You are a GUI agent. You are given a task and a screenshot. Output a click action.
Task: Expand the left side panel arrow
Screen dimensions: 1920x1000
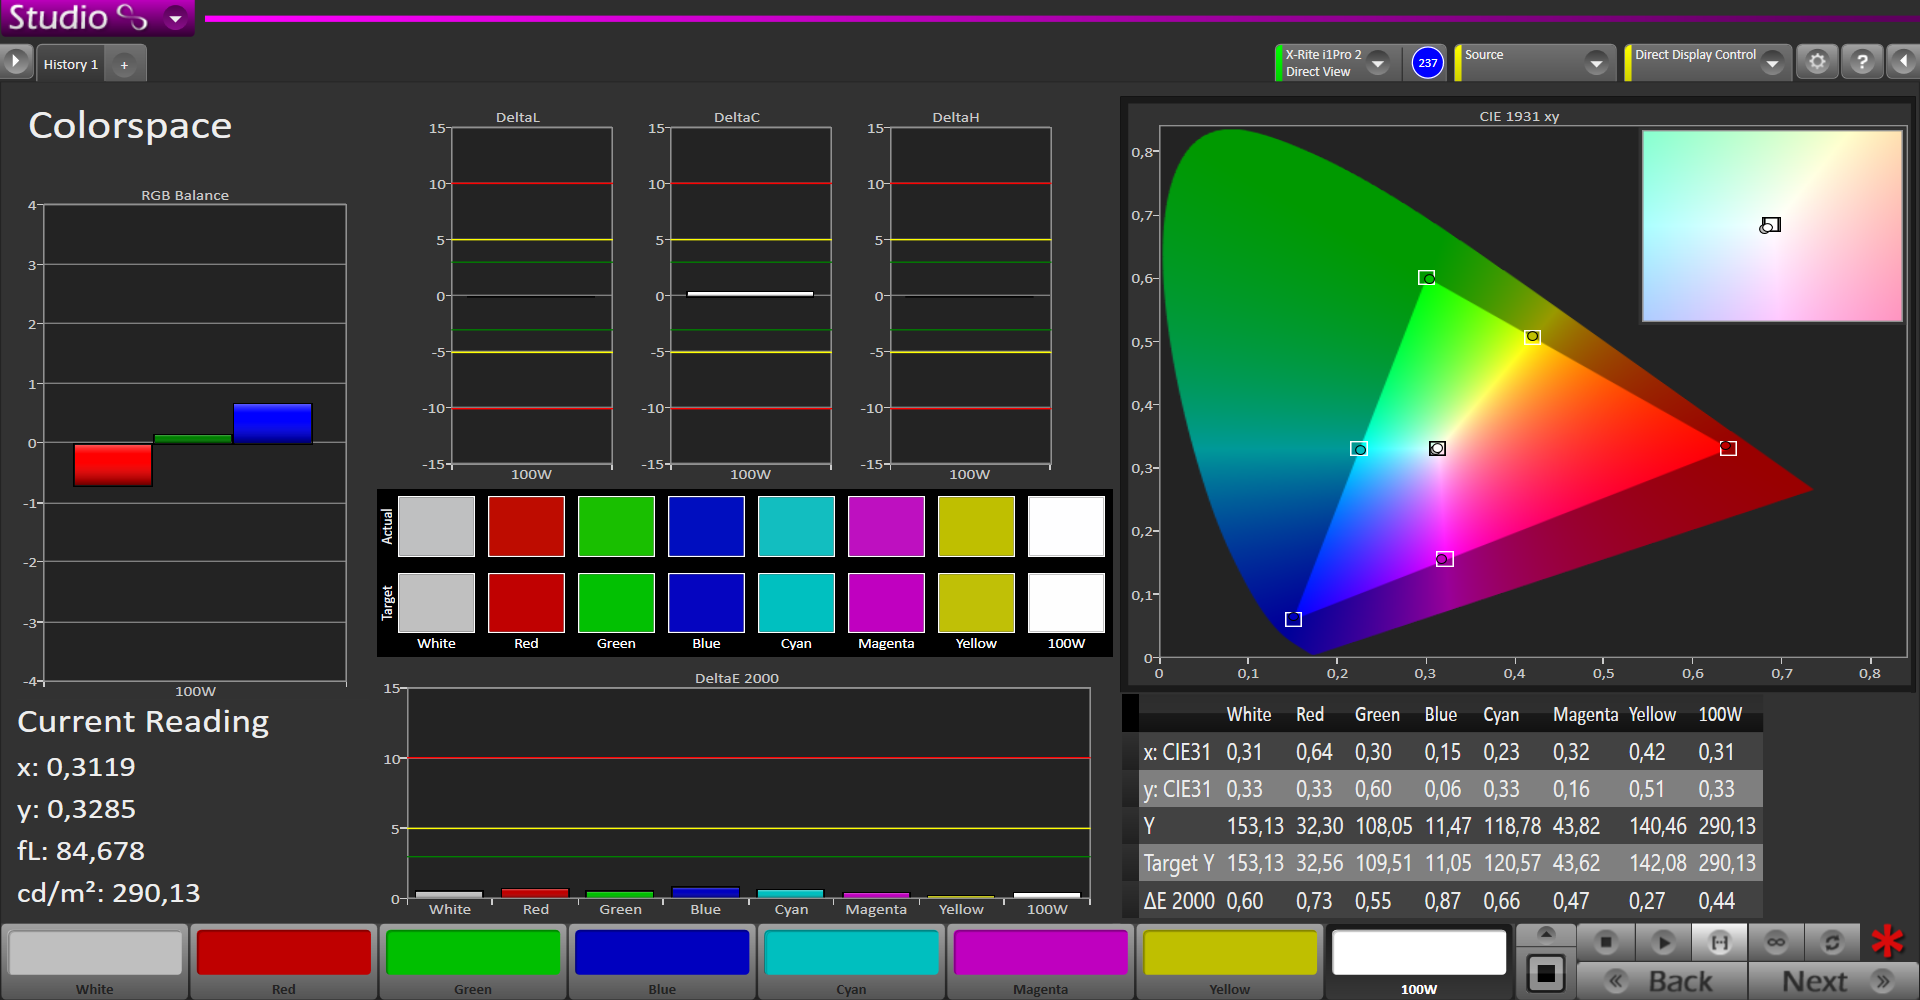click(15, 62)
